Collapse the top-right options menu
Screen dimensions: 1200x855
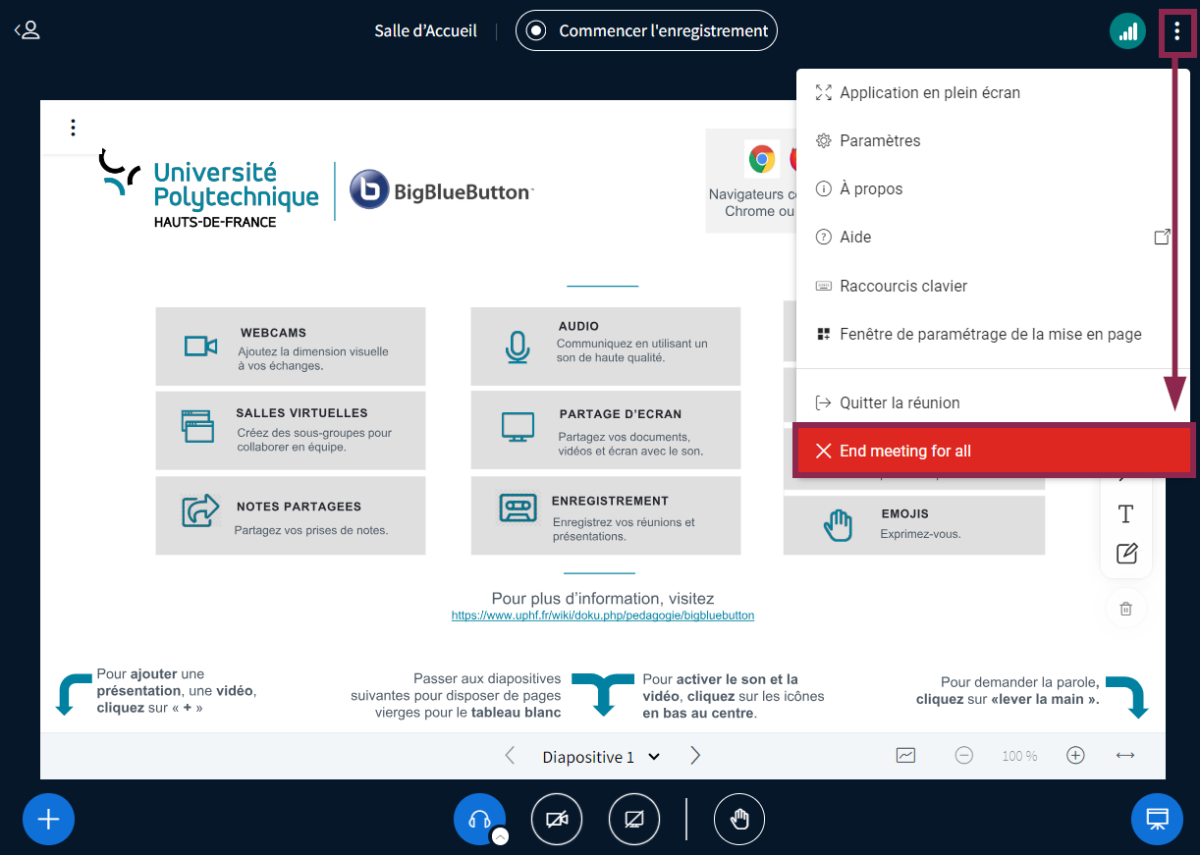pyautogui.click(x=1177, y=31)
